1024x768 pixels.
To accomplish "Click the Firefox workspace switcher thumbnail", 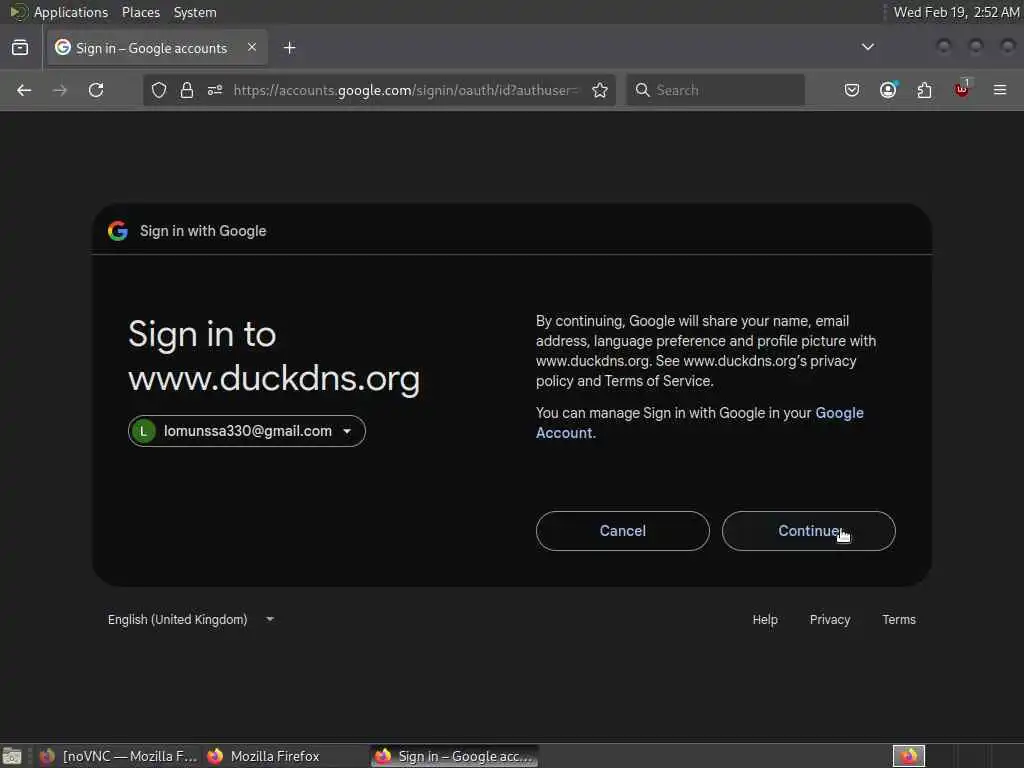I will pos(908,756).
